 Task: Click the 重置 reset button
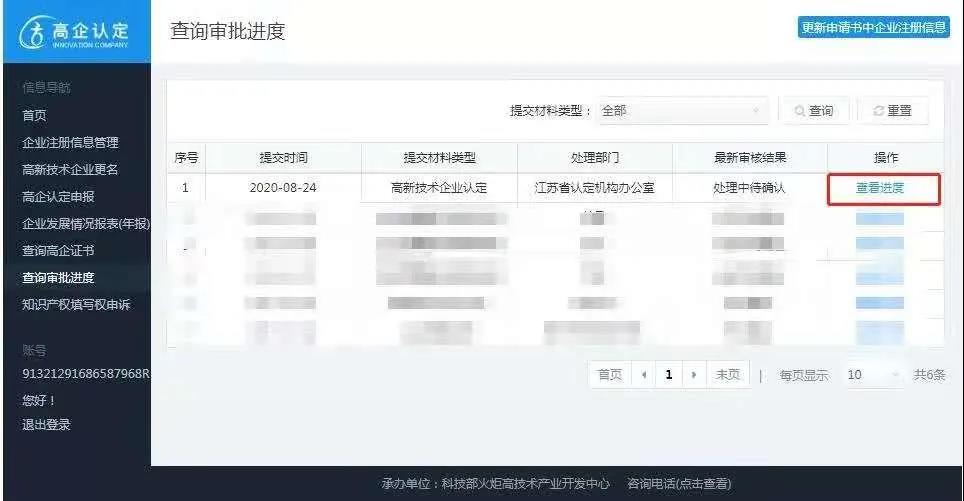click(x=892, y=111)
